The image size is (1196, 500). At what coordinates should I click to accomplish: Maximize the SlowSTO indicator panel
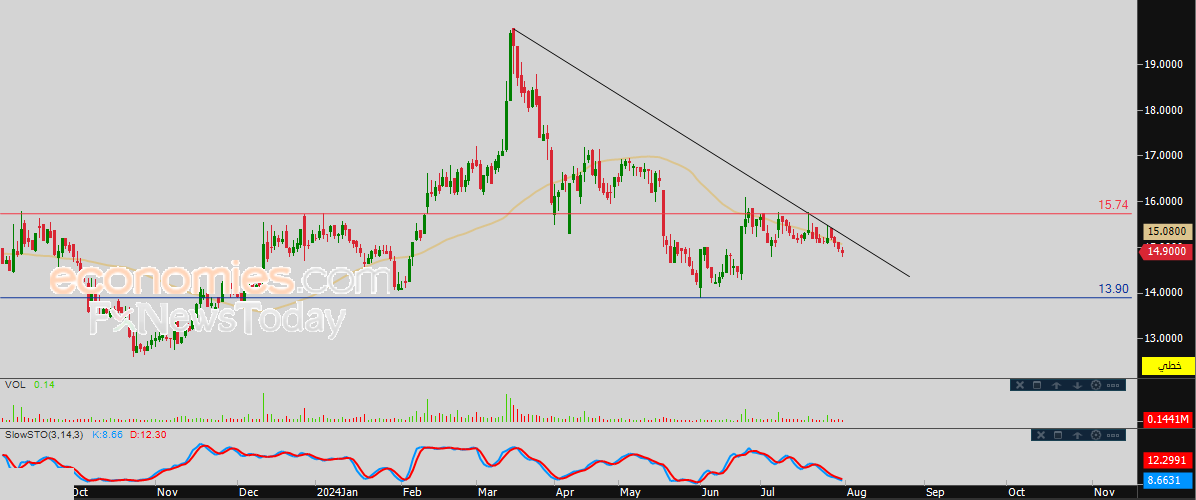point(1058,434)
